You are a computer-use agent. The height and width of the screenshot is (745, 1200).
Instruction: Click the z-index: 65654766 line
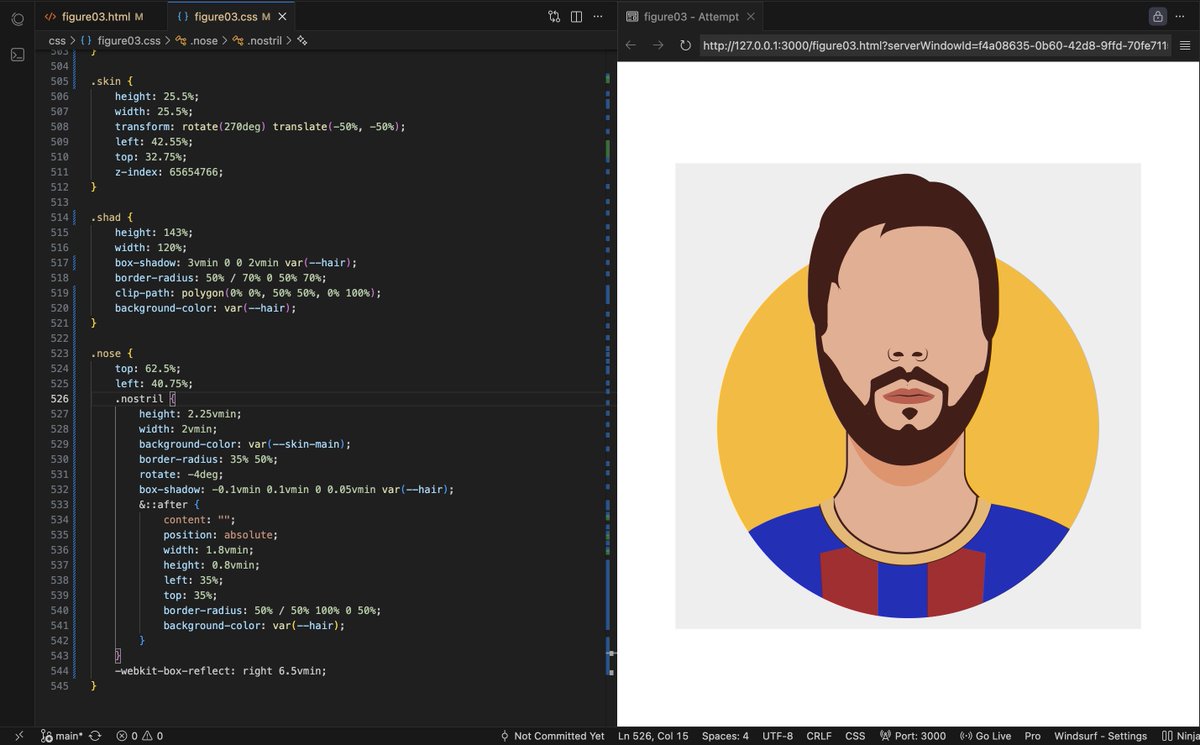click(169, 172)
